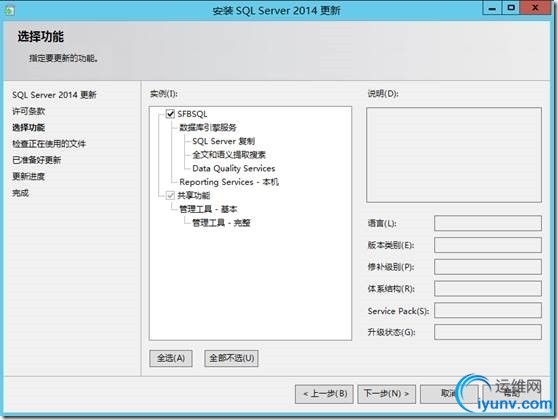Click the 选择功能 step in sidebar
Screen dimensions: 558x420
click(x=28, y=127)
